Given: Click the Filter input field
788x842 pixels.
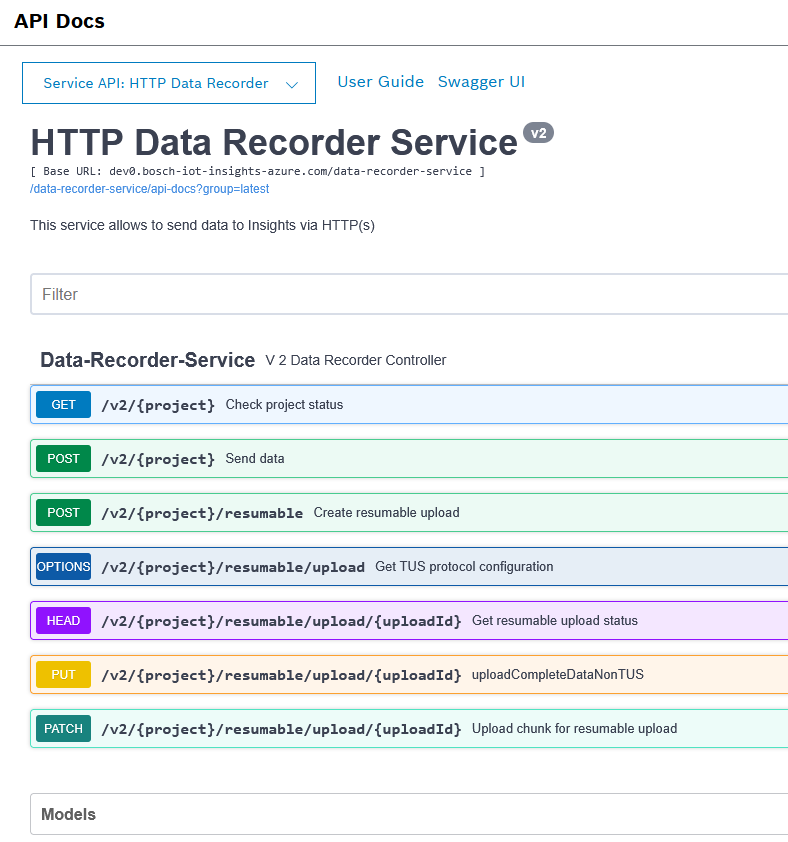Looking at the screenshot, I should click(x=400, y=294).
